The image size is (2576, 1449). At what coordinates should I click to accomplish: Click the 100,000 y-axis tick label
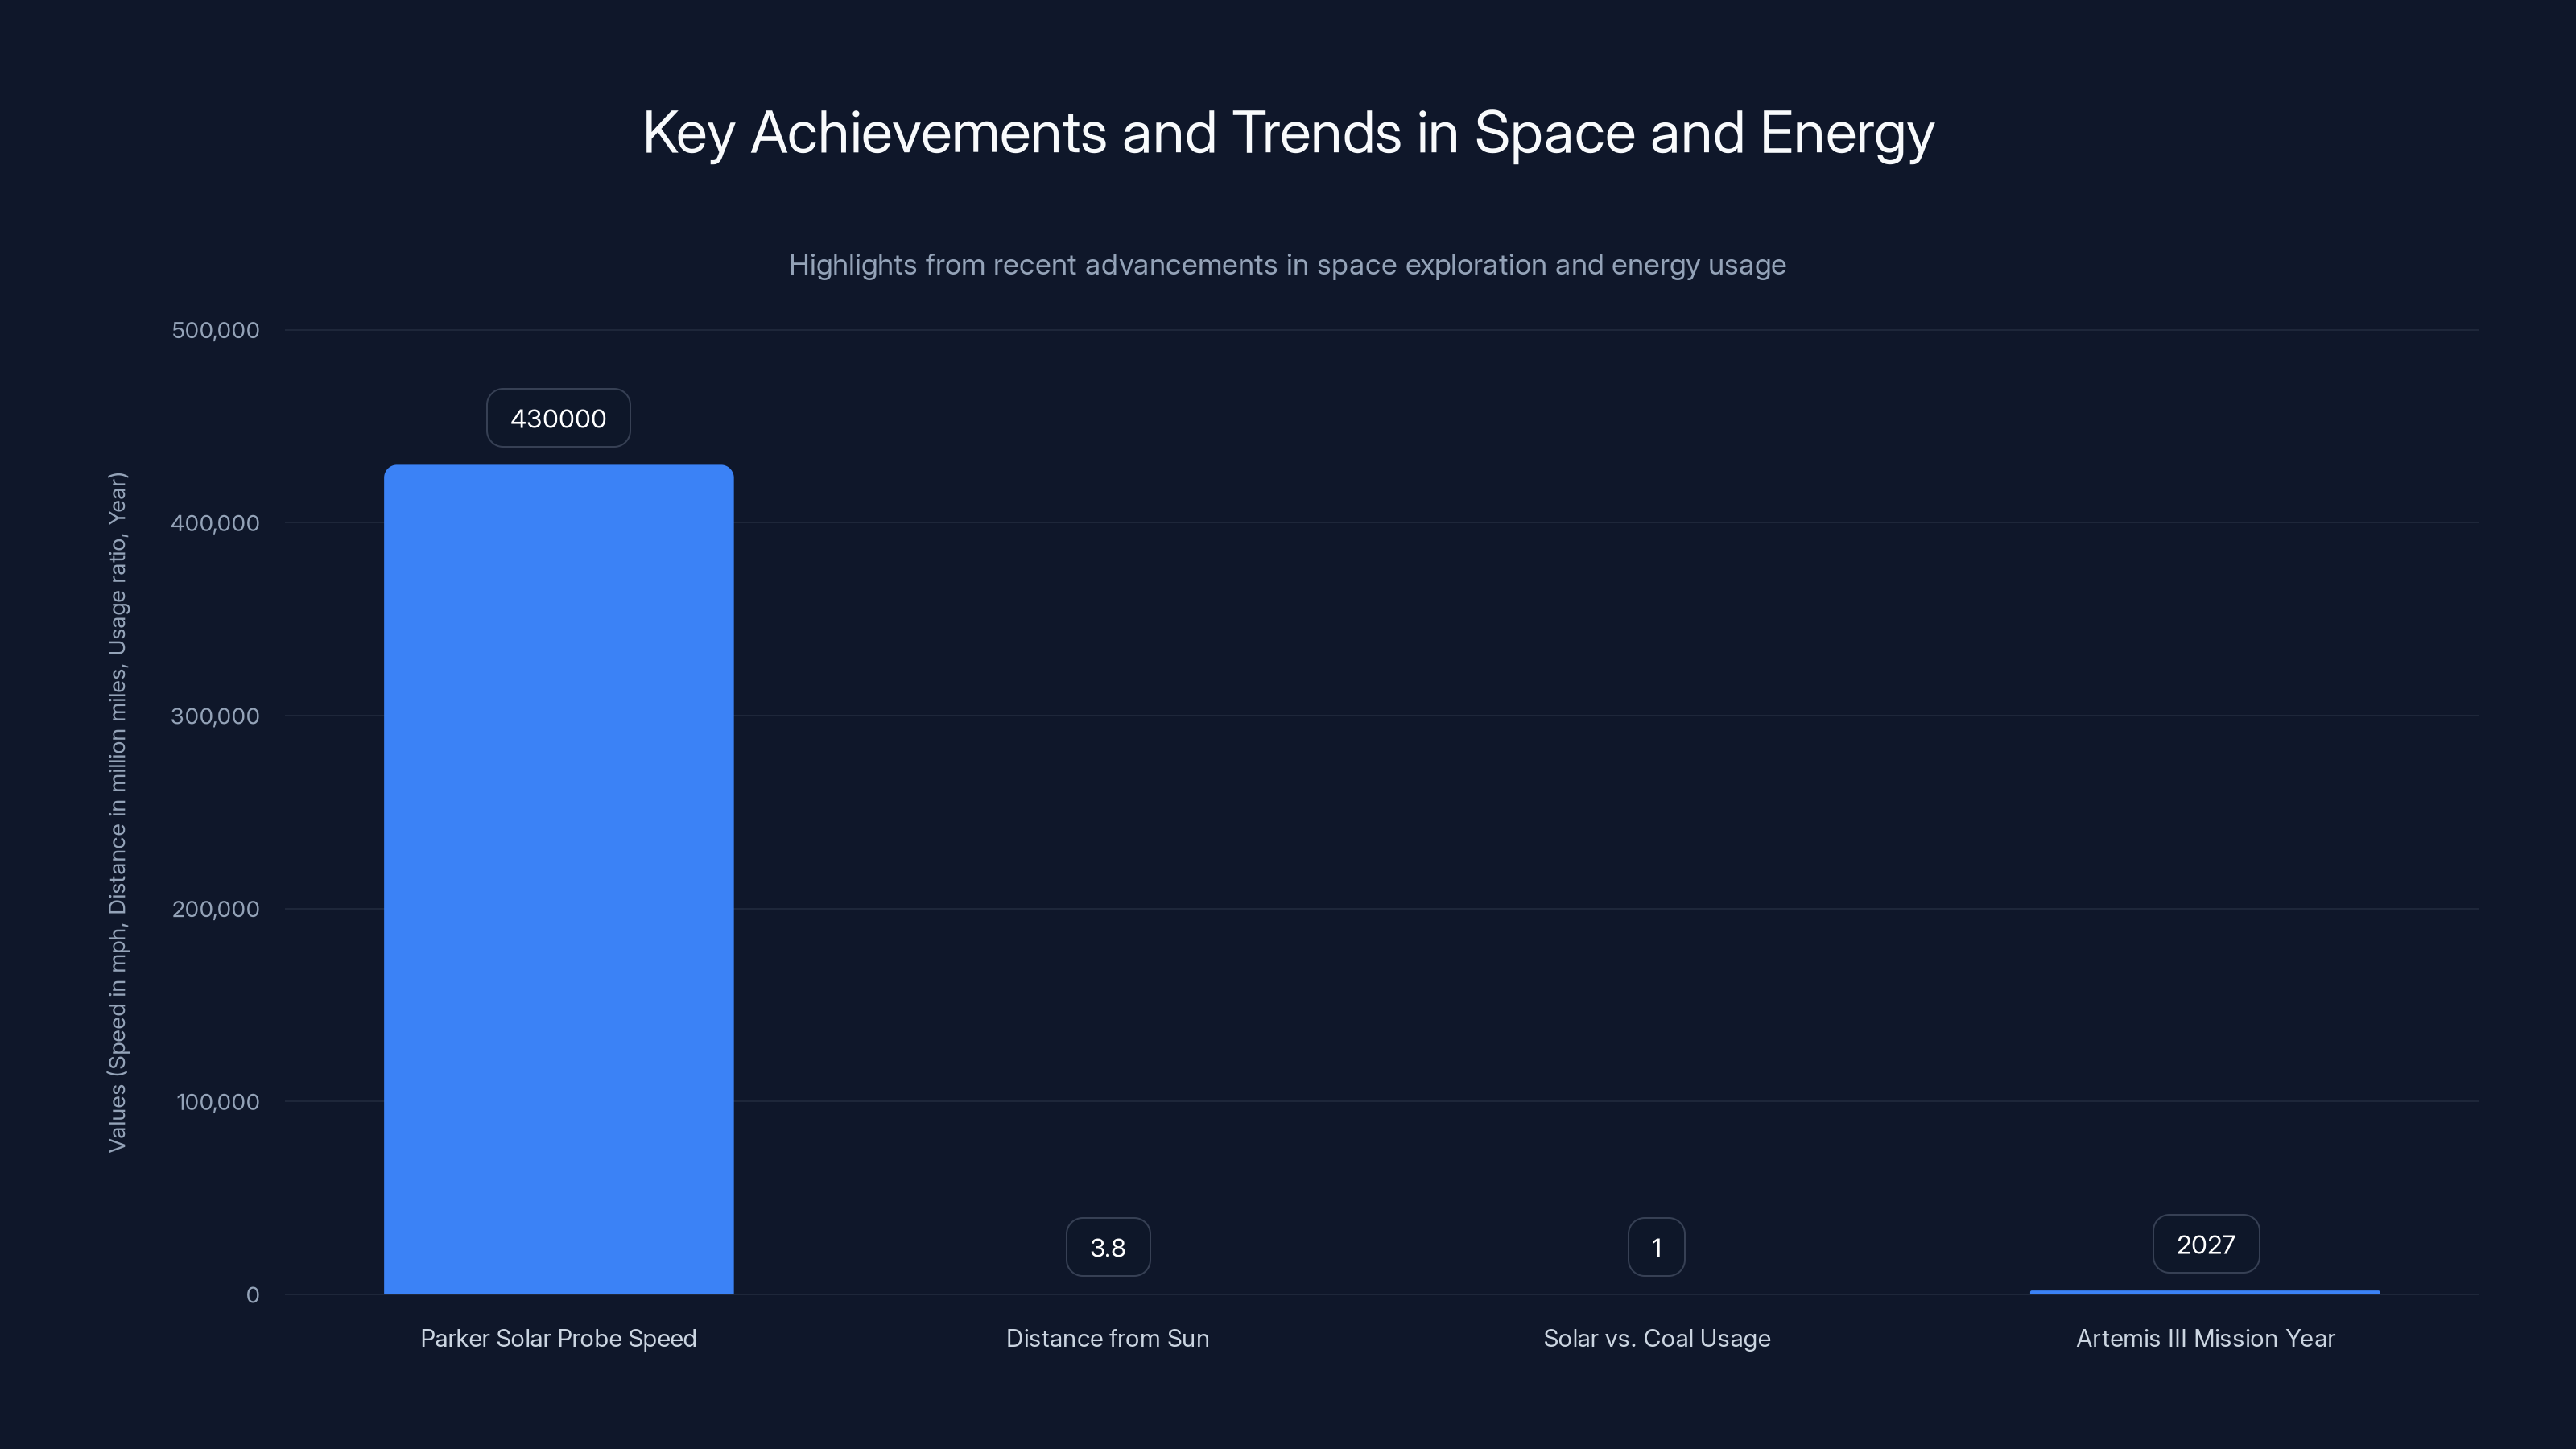(218, 1102)
